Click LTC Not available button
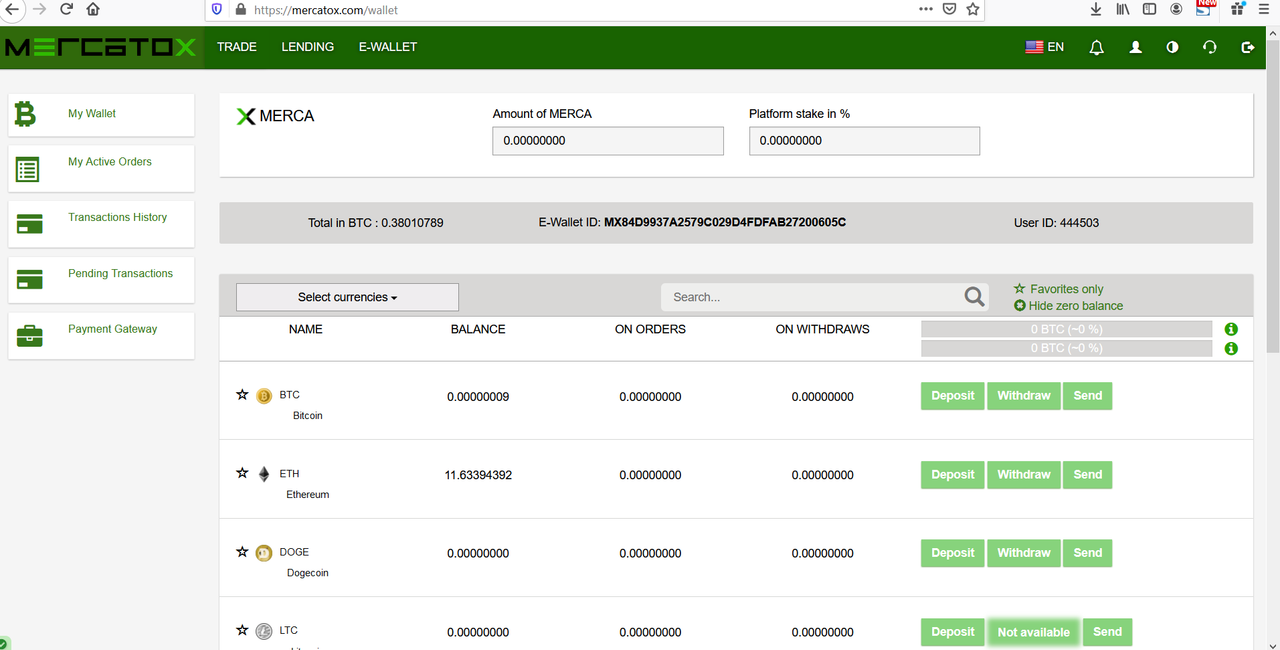This screenshot has height=650, width=1280. click(1034, 632)
